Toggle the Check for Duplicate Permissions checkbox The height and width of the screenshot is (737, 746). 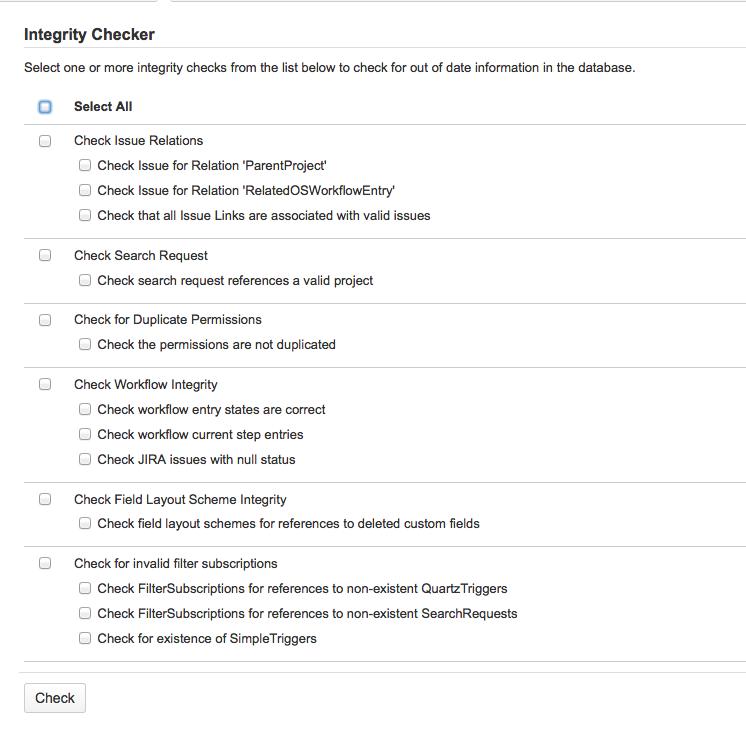[x=45, y=320]
